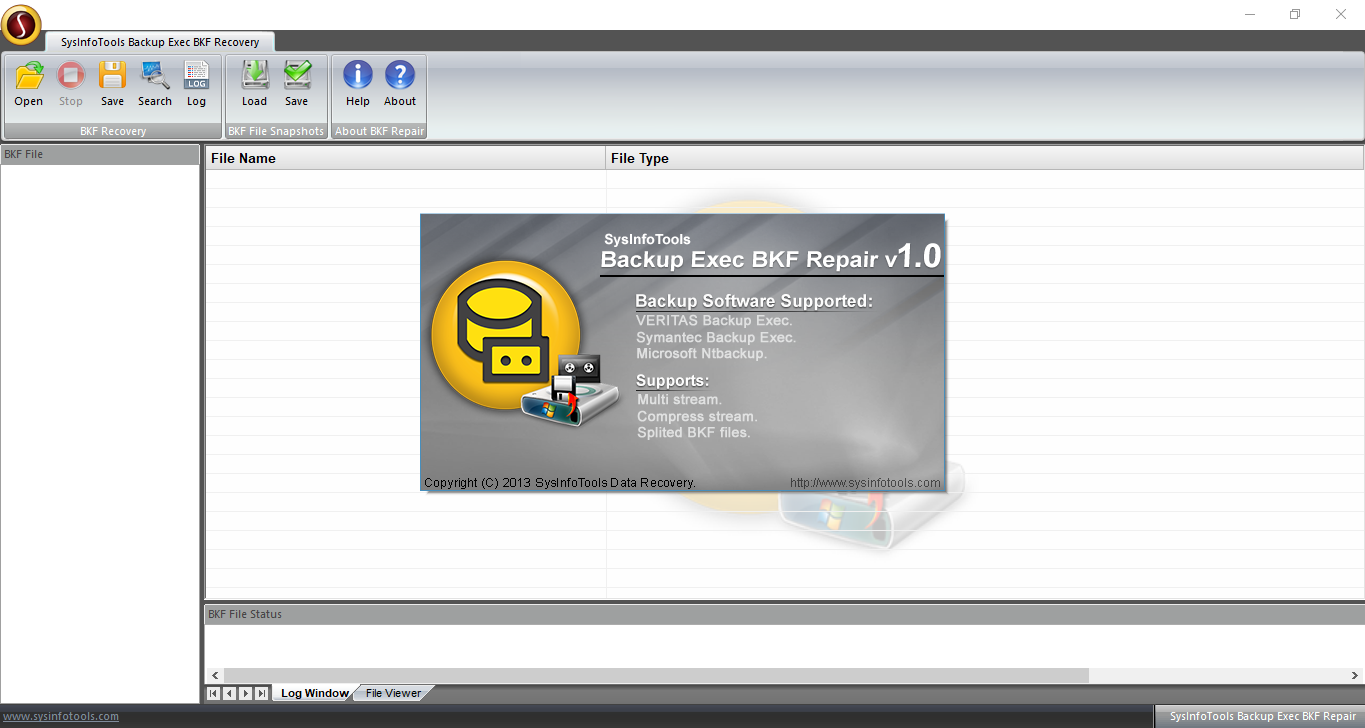Show the About dialog icon
Viewport: 1365px width, 728px height.
[x=400, y=85]
